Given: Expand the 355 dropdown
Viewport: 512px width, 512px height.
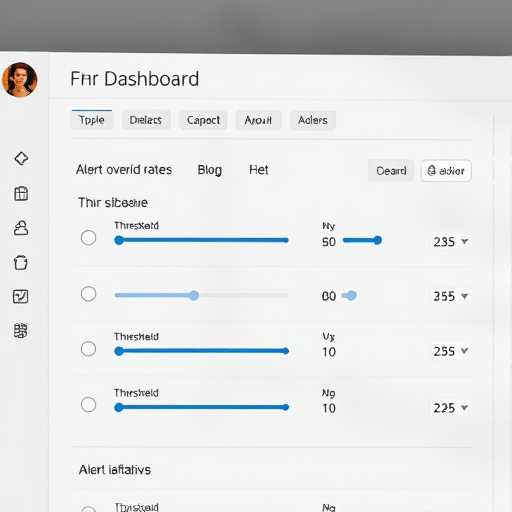Looking at the screenshot, I should (451, 296).
